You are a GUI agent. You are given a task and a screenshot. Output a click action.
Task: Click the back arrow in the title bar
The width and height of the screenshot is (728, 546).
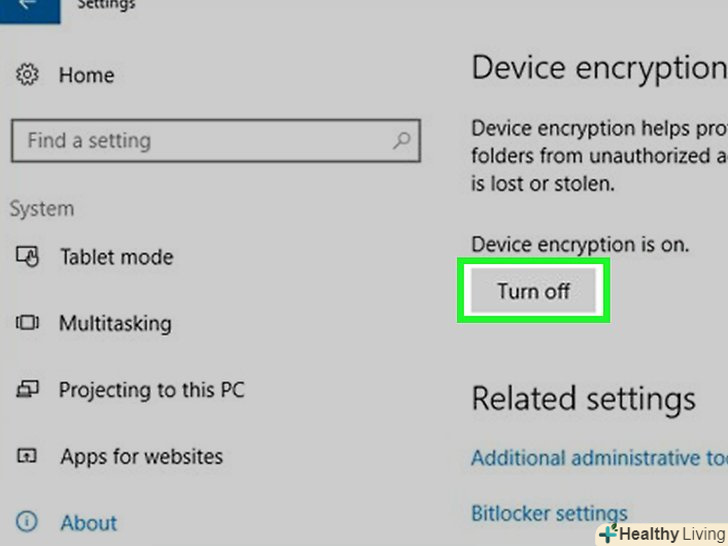click(25, 5)
